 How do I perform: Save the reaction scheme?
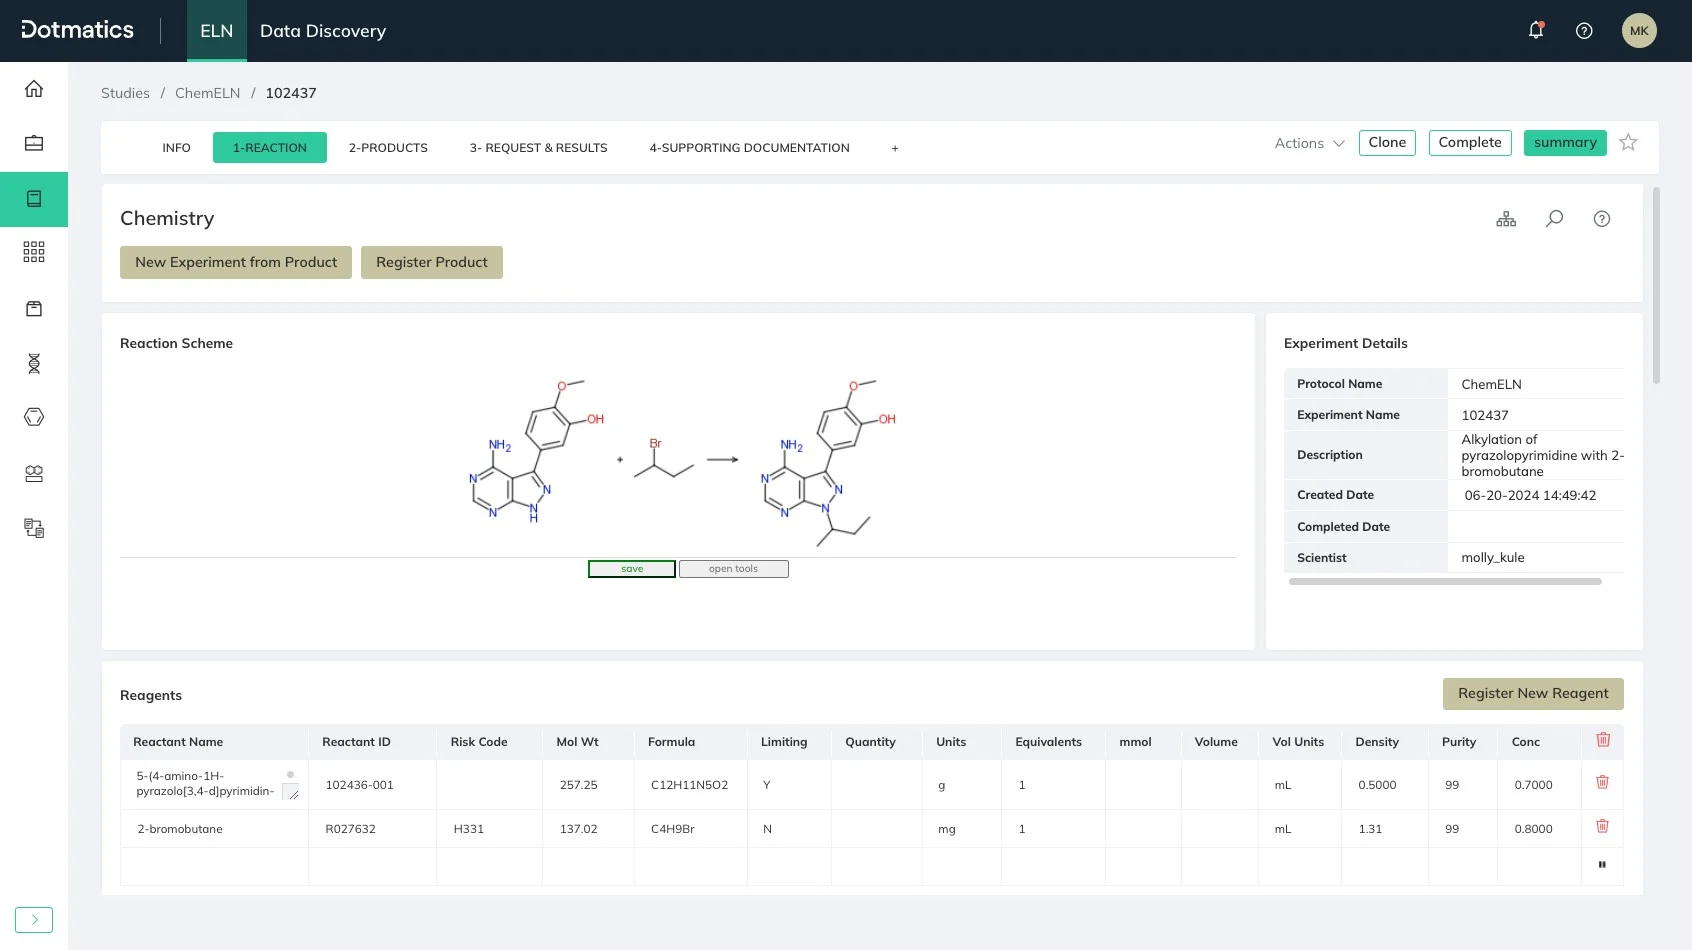(x=632, y=569)
